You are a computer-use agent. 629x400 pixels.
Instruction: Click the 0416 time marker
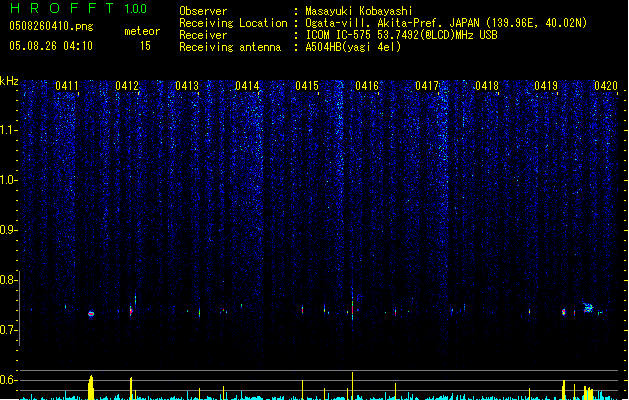(x=367, y=86)
